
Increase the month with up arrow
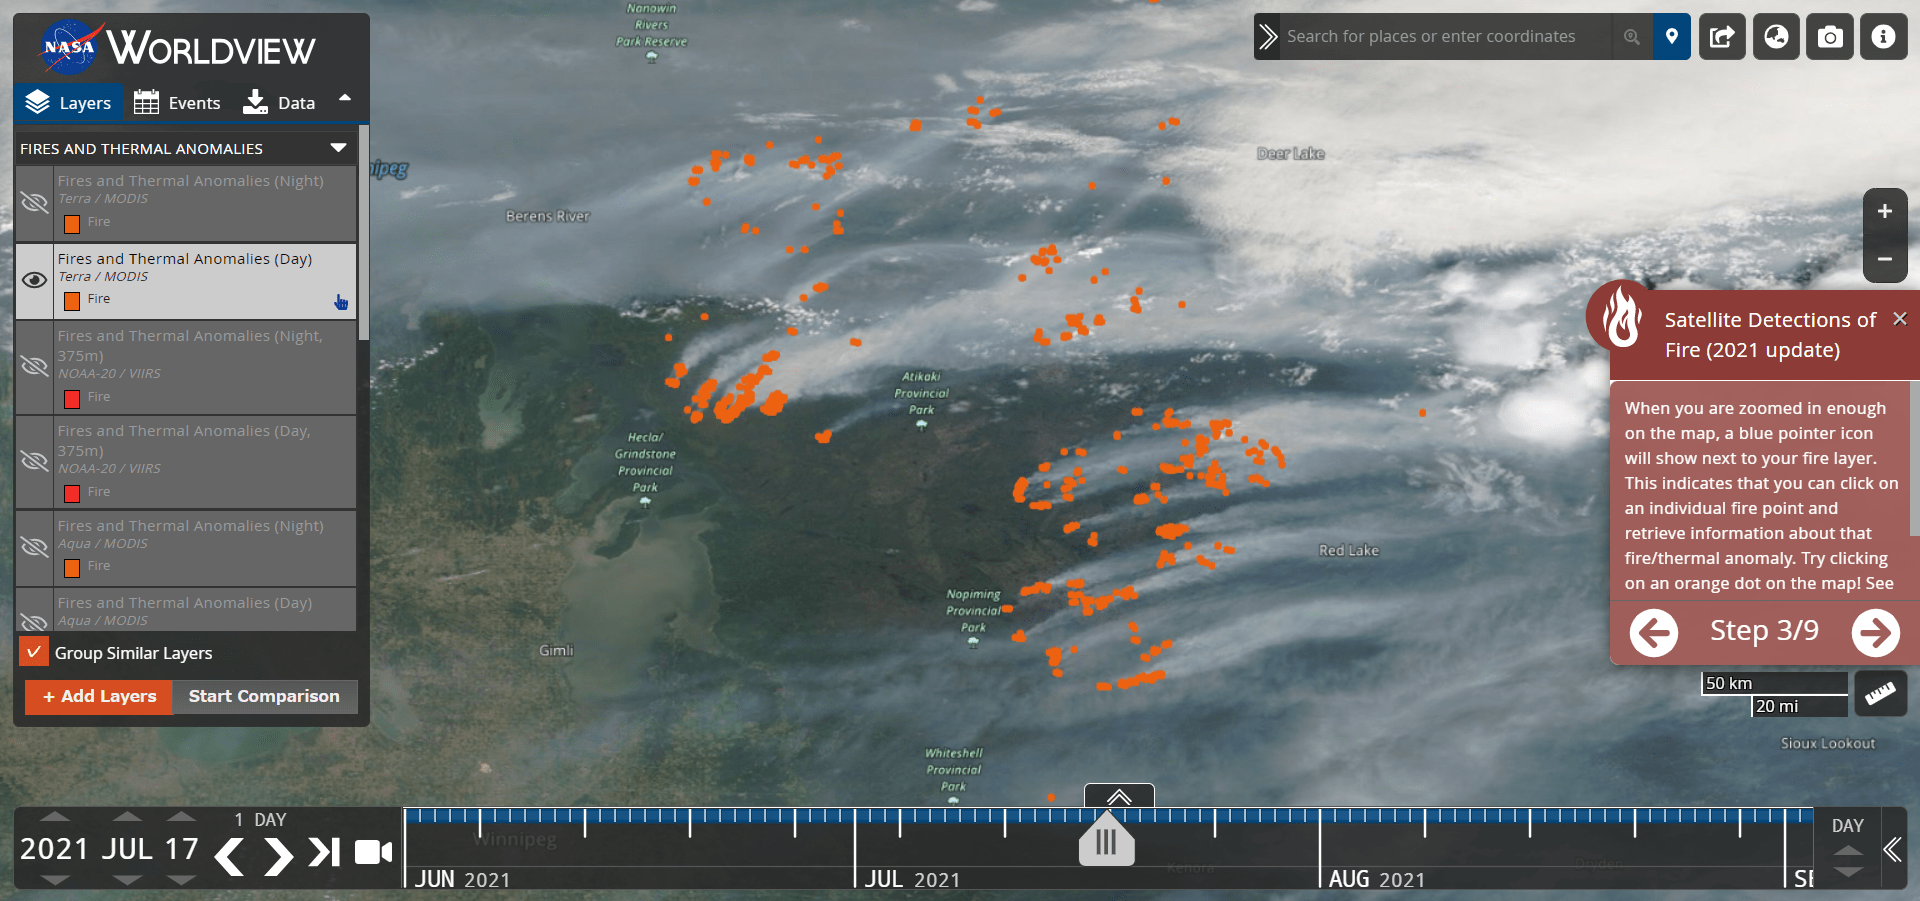[127, 817]
